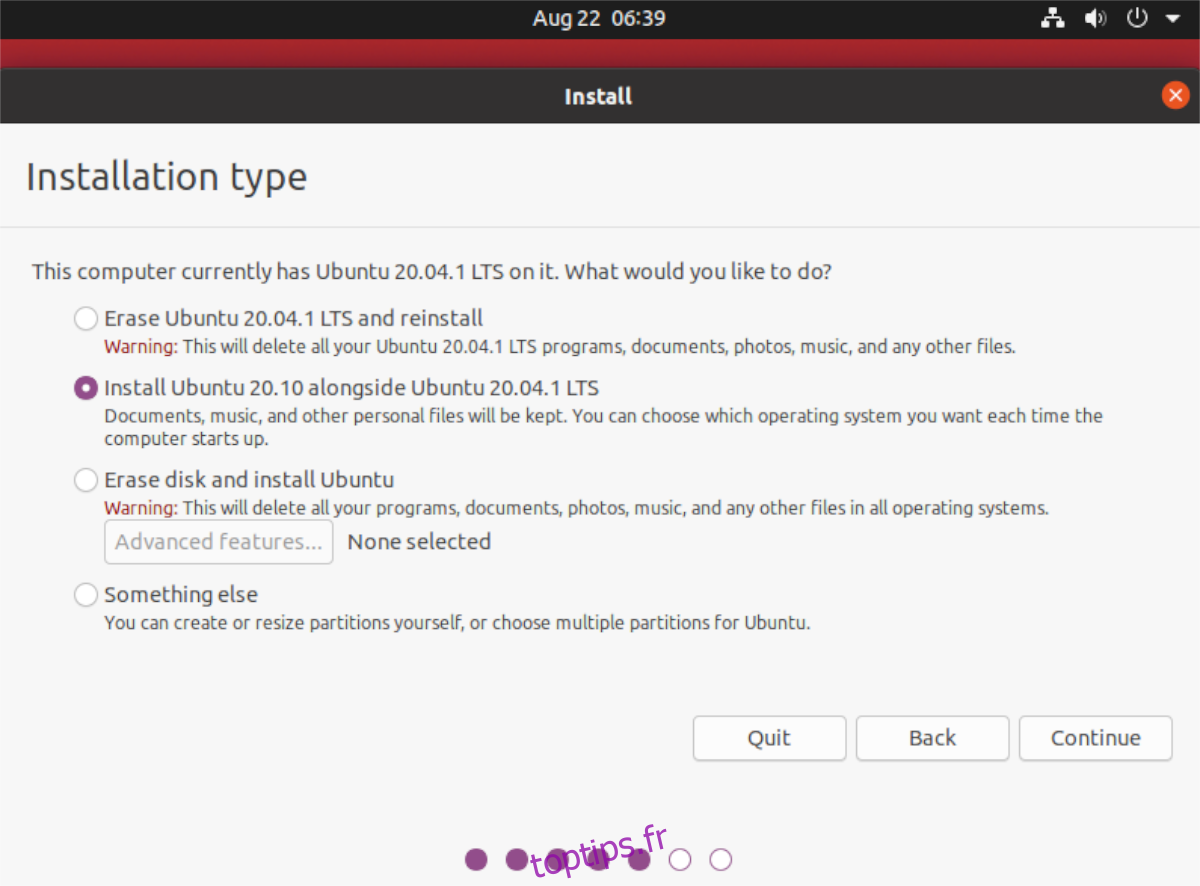The image size is (1200, 886).
Task: Click Continue to proceed with installation
Action: click(x=1095, y=738)
